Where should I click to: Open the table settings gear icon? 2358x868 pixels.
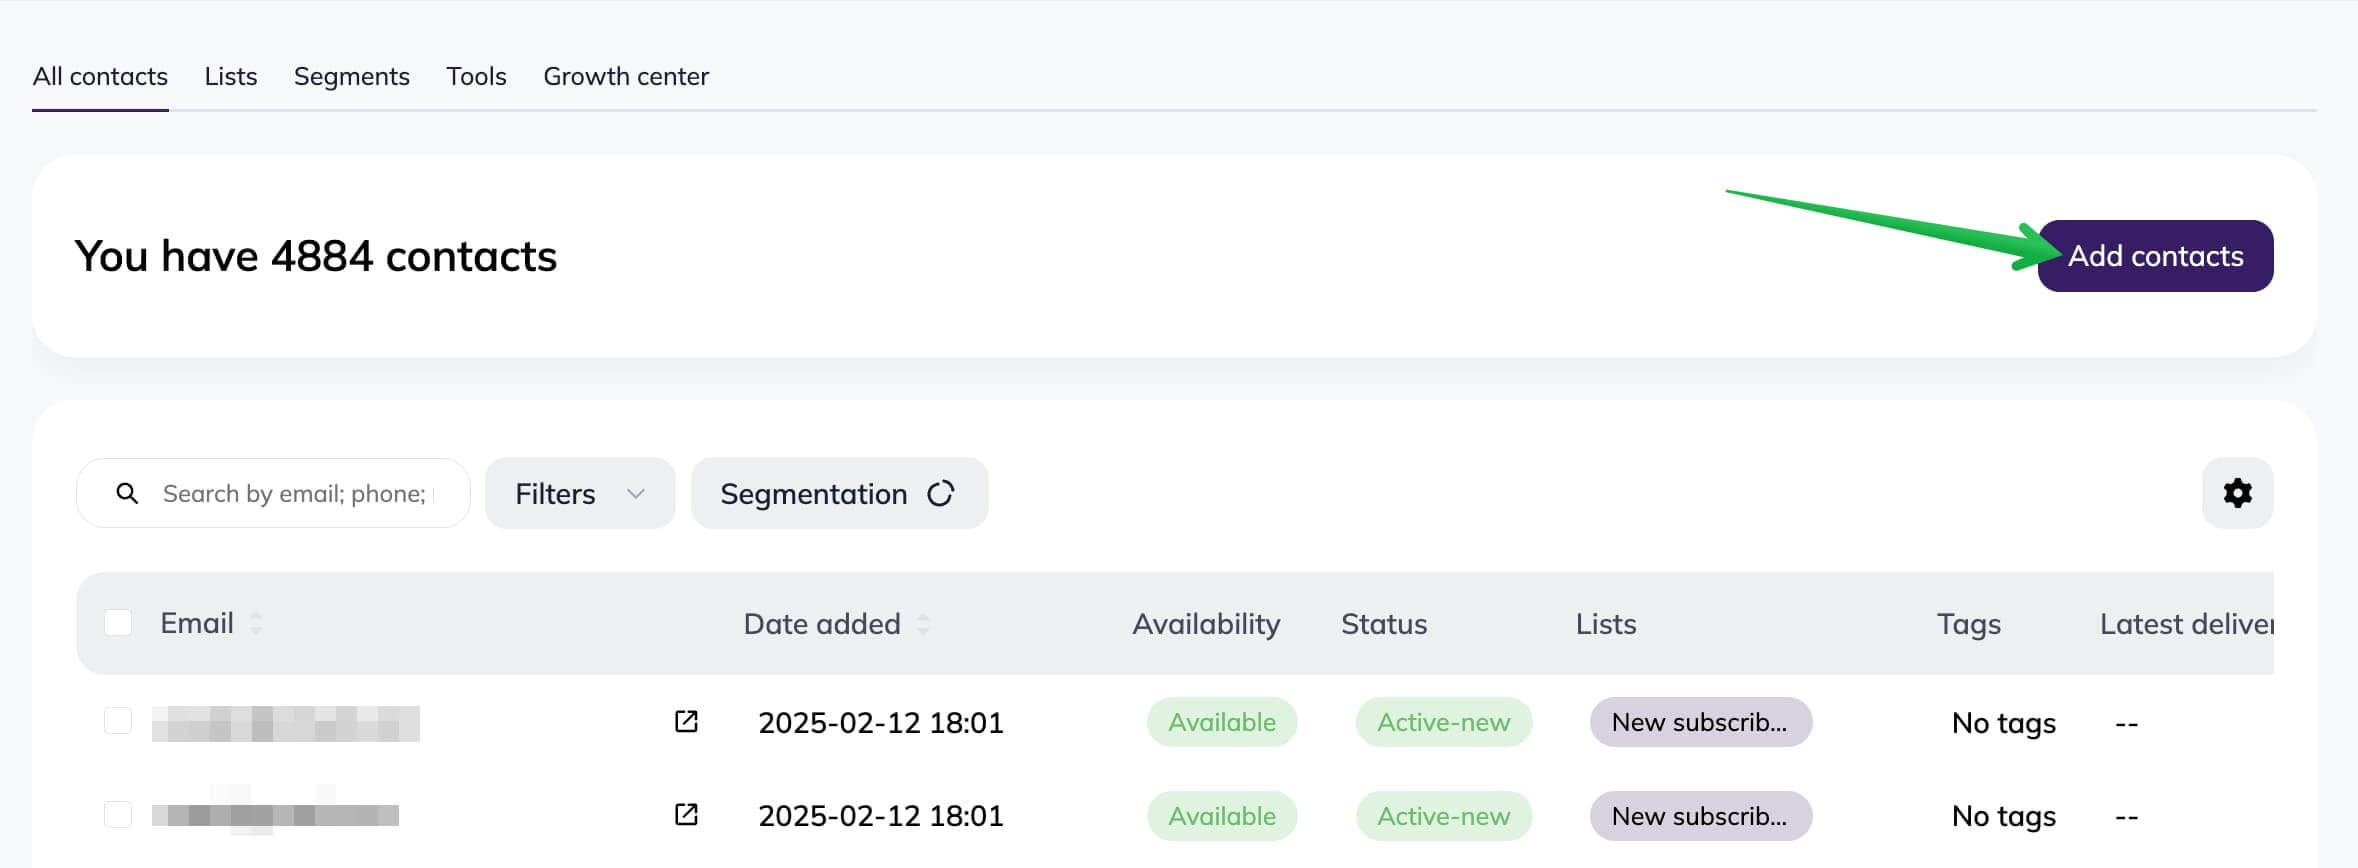tap(2237, 493)
